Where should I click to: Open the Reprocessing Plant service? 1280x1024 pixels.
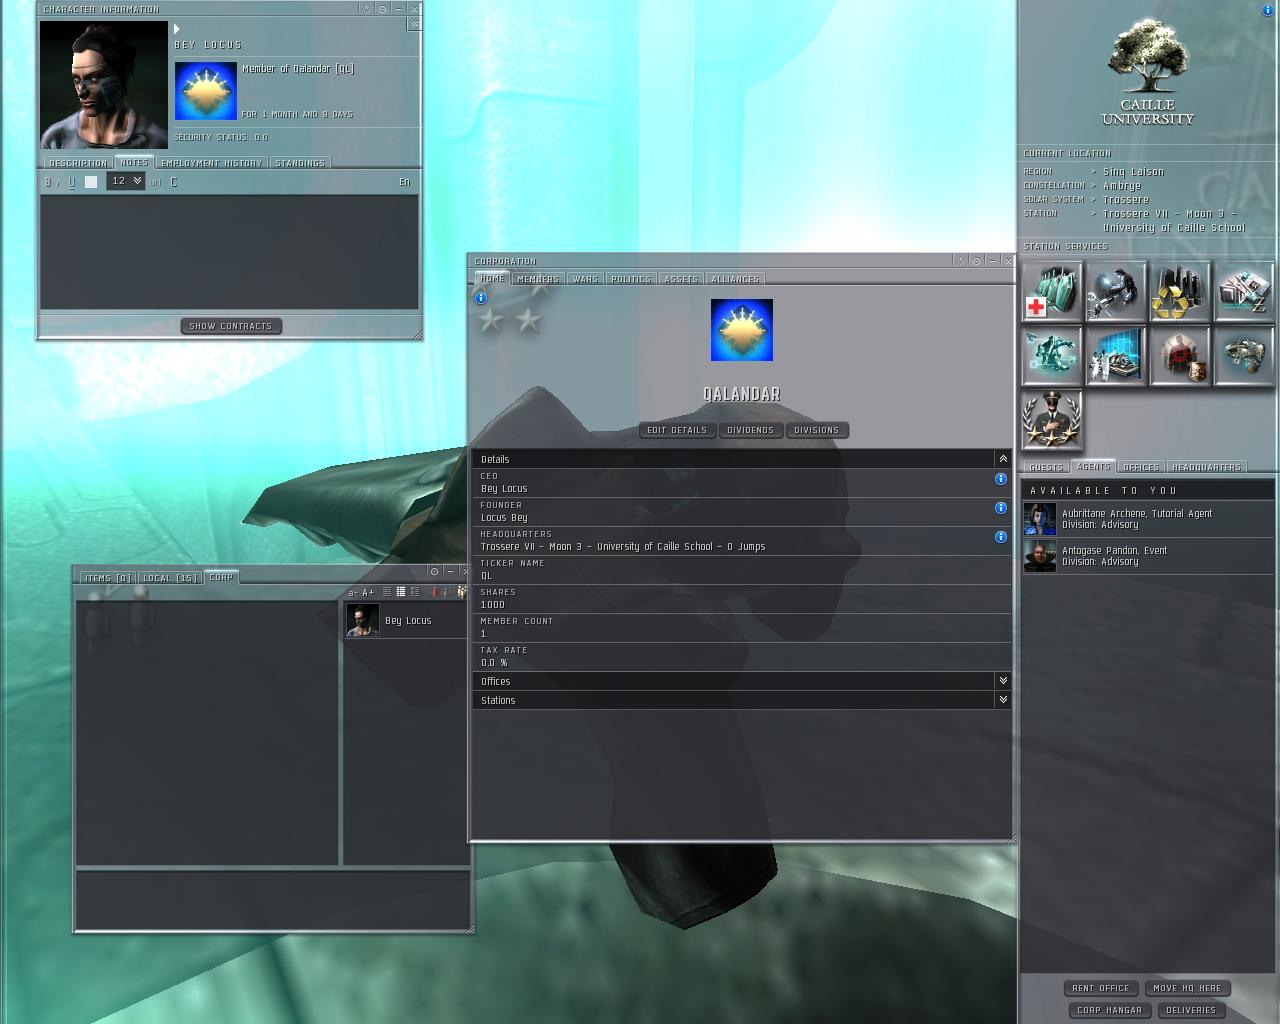click(1180, 291)
